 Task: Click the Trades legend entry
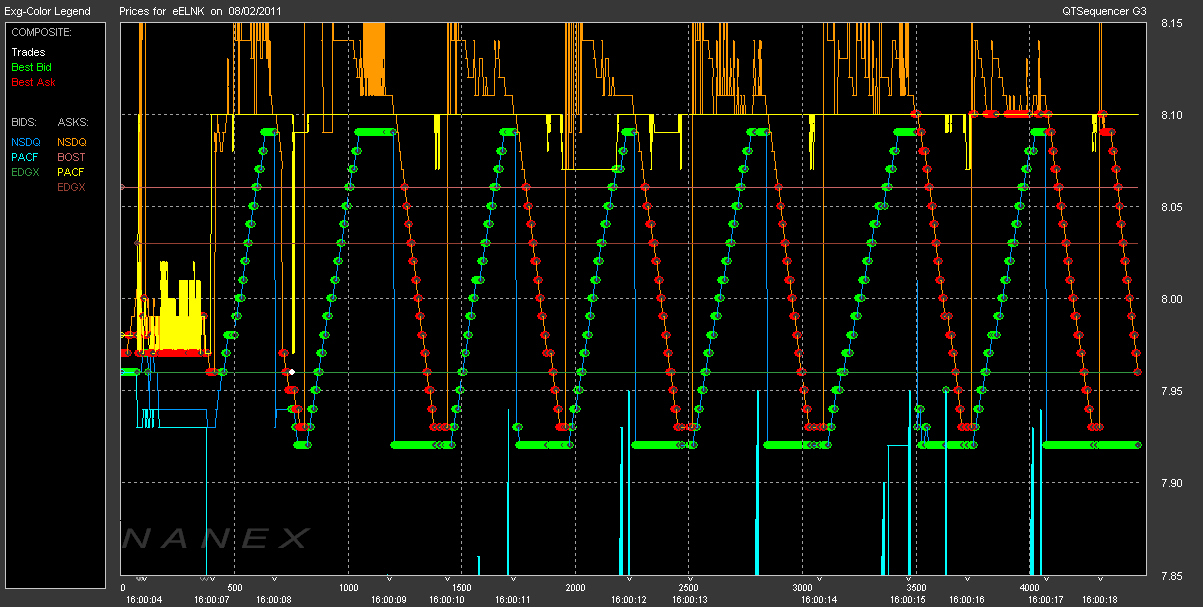[26, 52]
